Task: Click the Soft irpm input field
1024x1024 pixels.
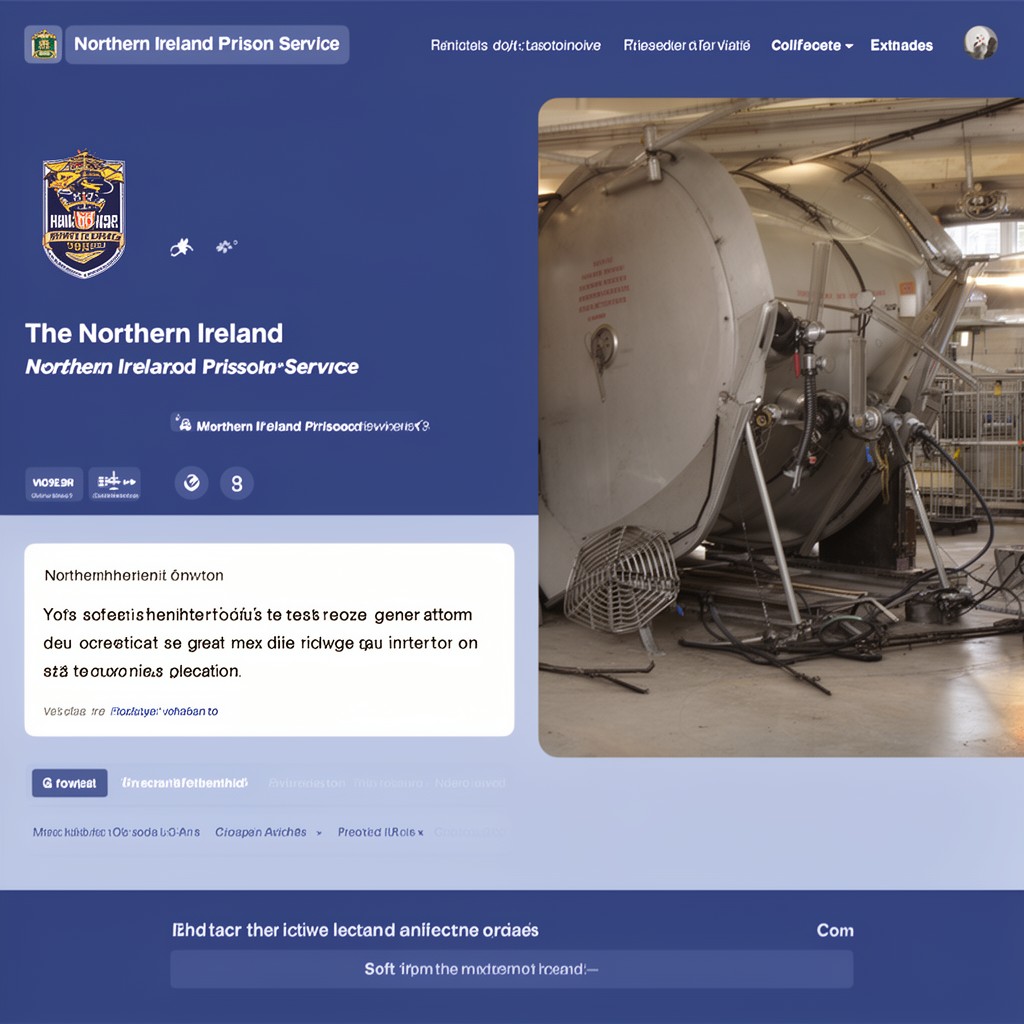Action: click(x=511, y=969)
